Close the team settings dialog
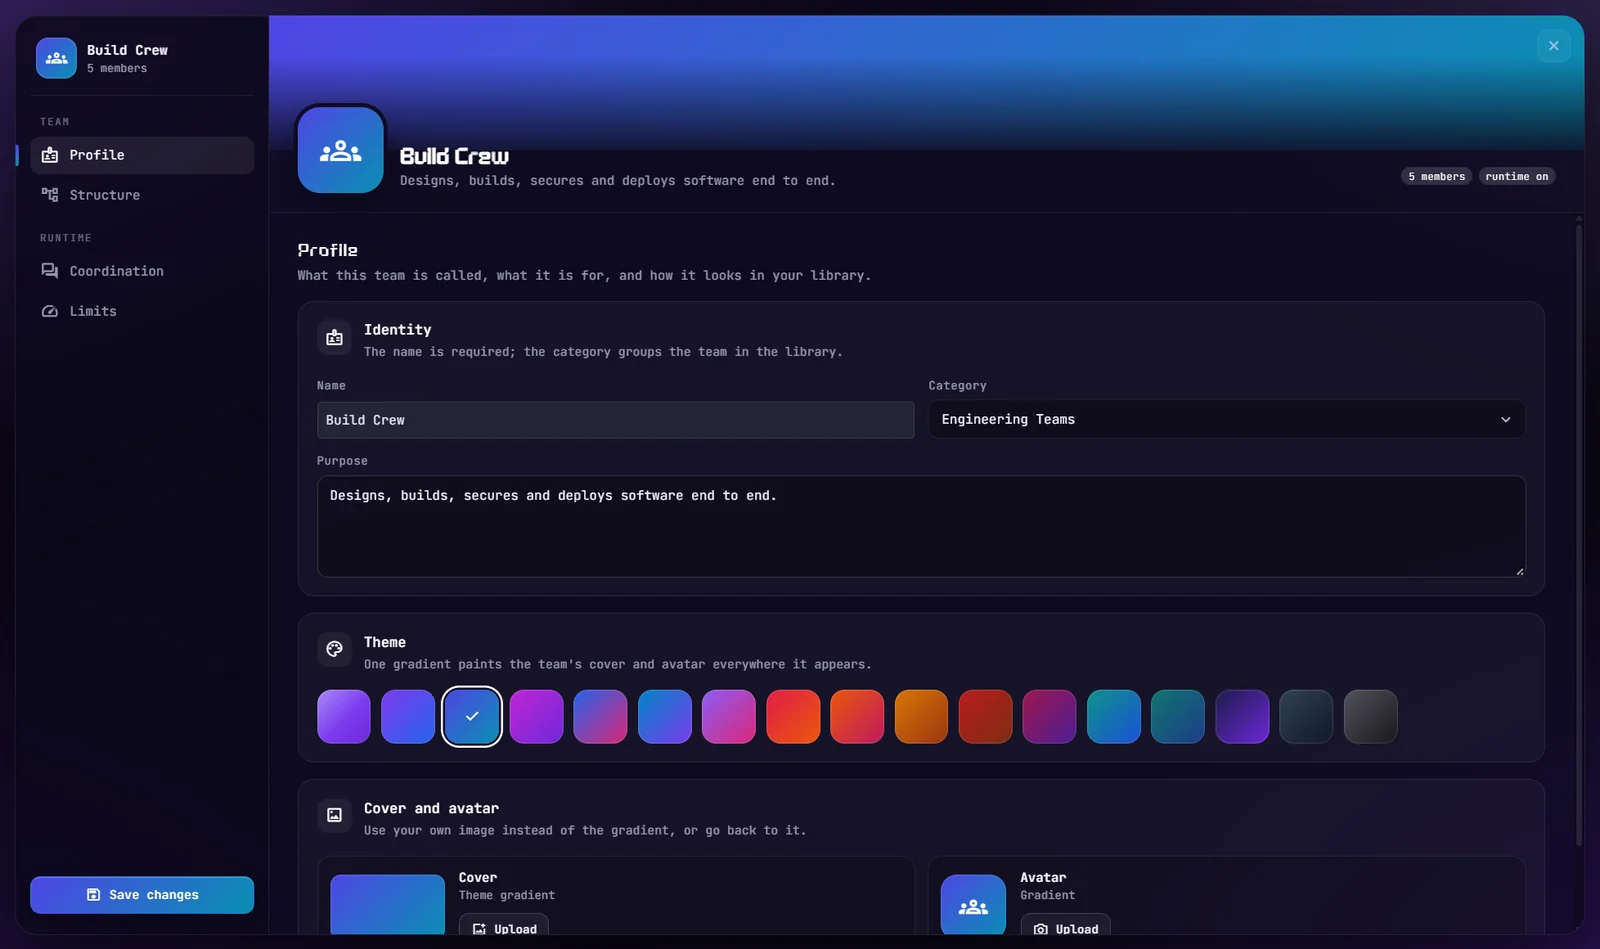The width and height of the screenshot is (1600, 949). coord(1553,46)
